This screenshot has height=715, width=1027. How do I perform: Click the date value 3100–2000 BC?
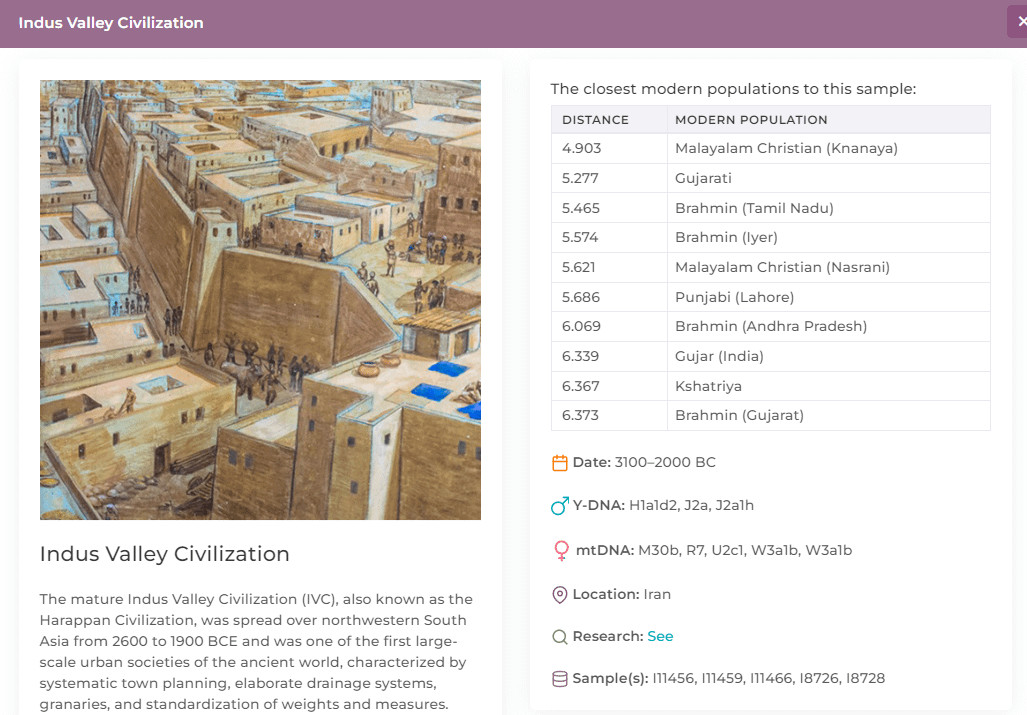click(665, 462)
